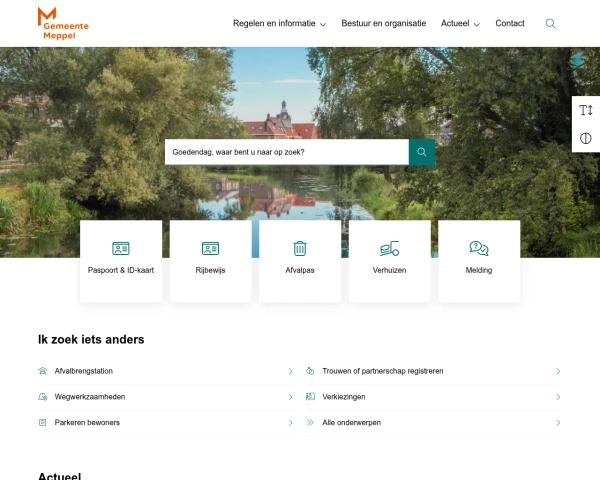
Task: Open the Bestuur en organisatie menu item
Action: click(383, 23)
